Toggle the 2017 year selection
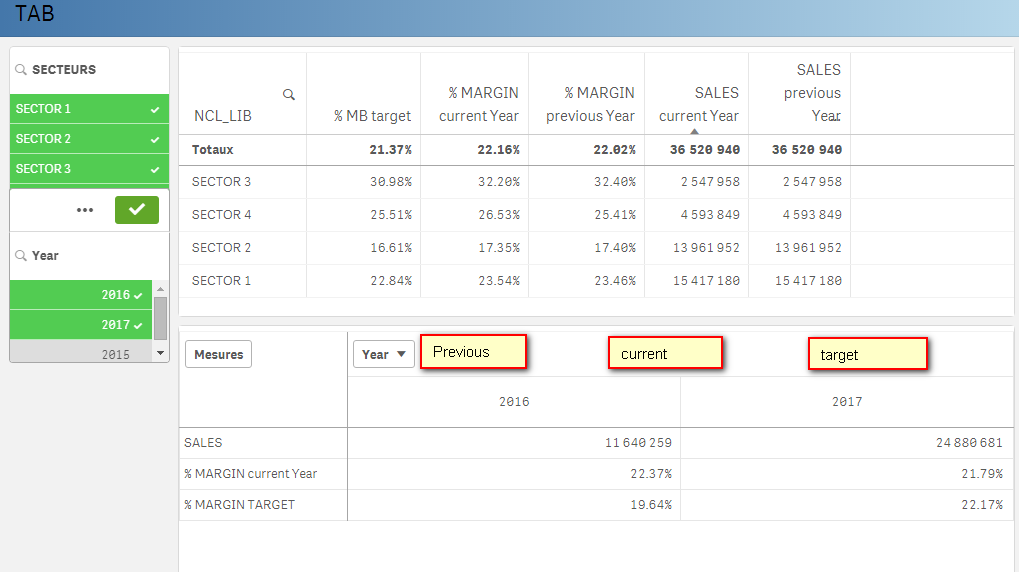 [81, 324]
